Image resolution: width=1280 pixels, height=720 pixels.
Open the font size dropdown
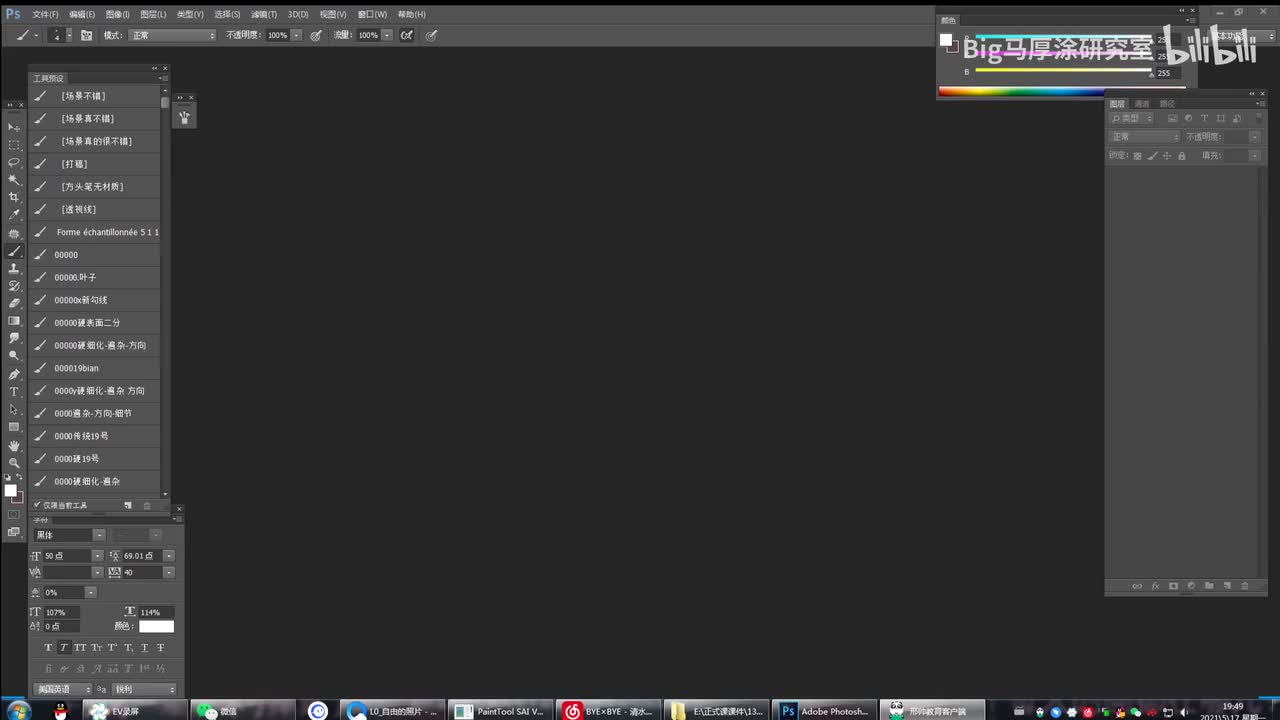pyautogui.click(x=98, y=555)
